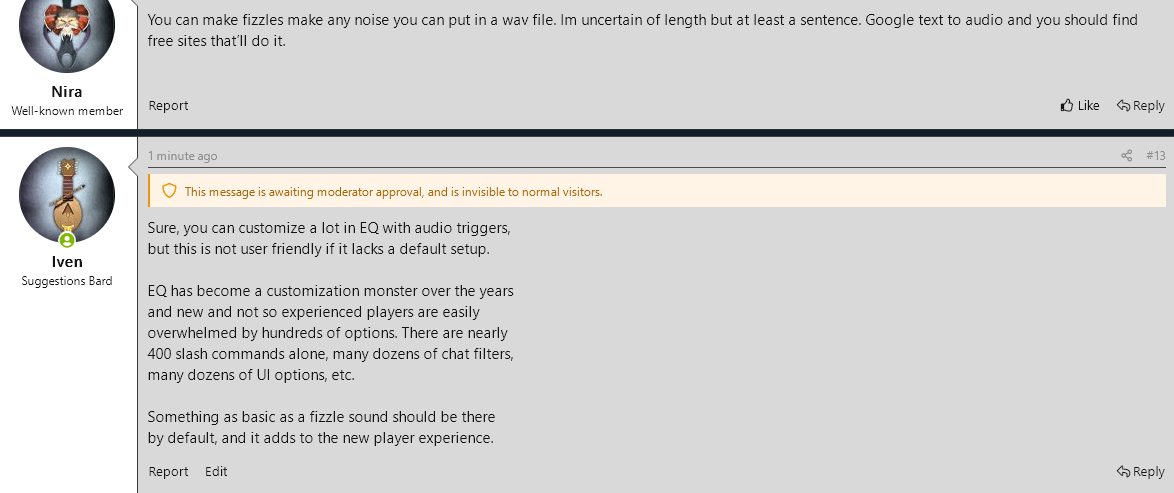Click the green online status badge on Iven's avatar

tap(67, 240)
